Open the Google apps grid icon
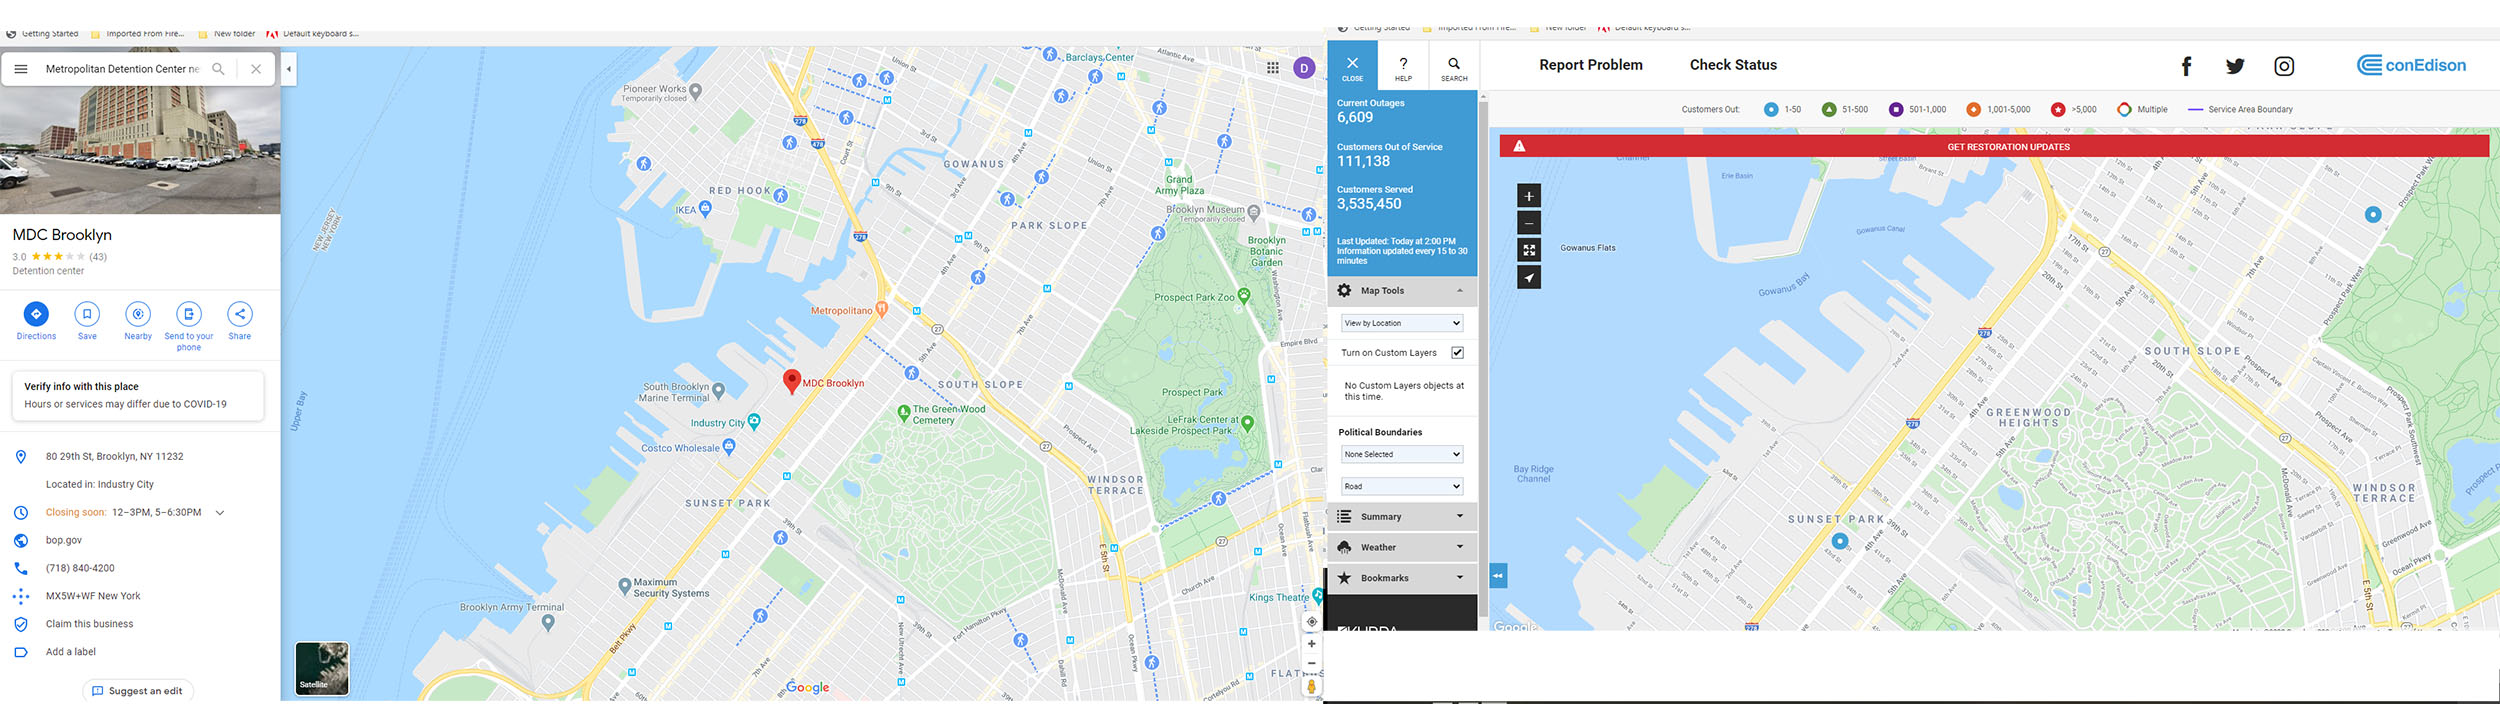 click(1272, 68)
